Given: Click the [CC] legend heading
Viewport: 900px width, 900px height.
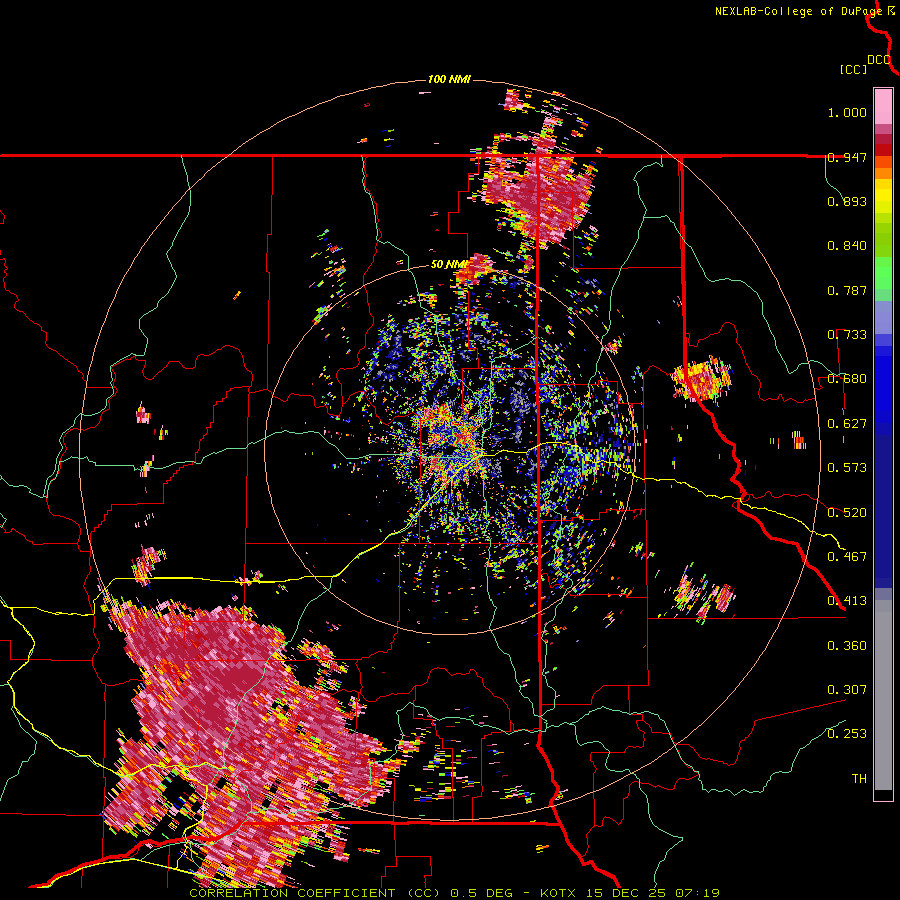Looking at the screenshot, I should 853,69.
